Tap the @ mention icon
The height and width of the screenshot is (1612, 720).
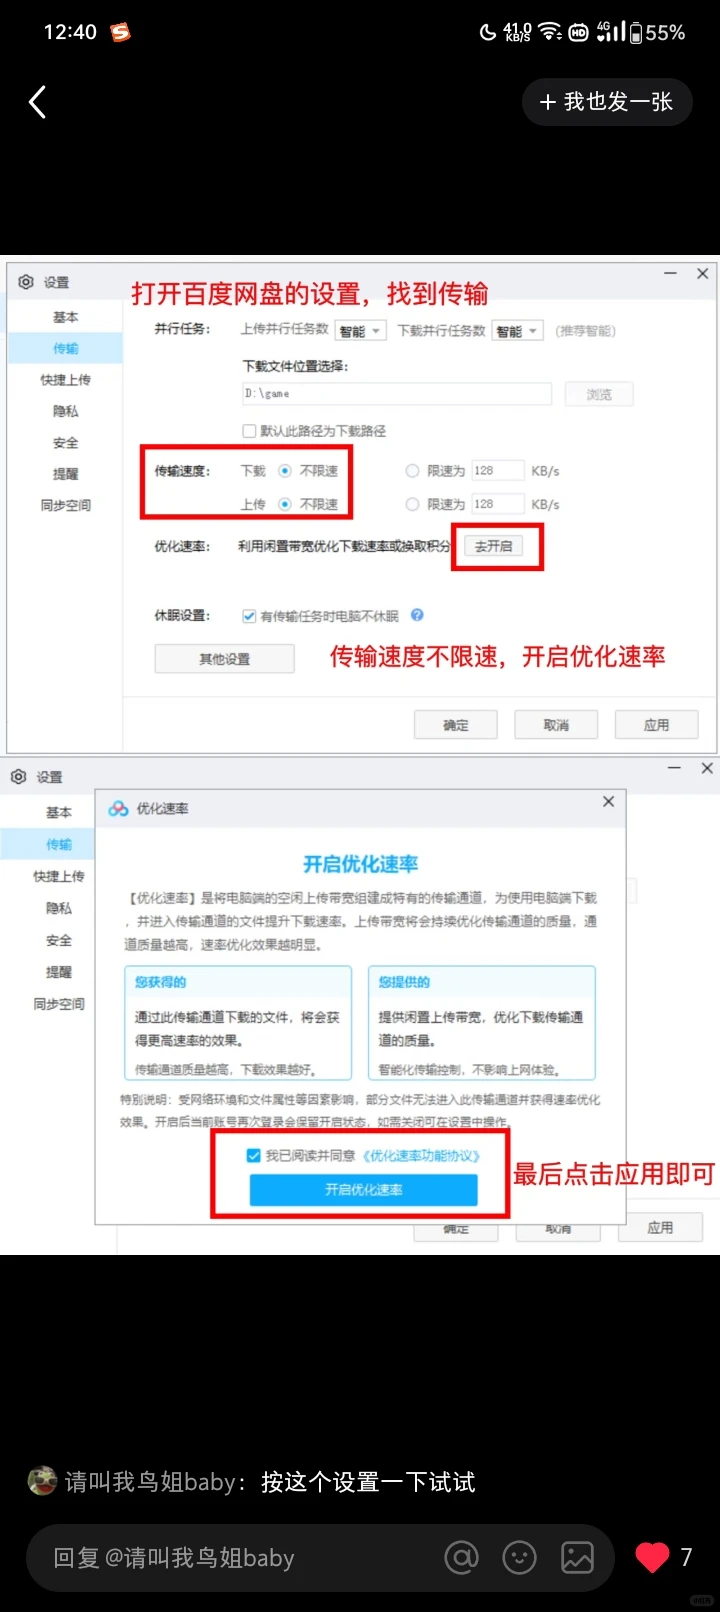pos(461,1557)
